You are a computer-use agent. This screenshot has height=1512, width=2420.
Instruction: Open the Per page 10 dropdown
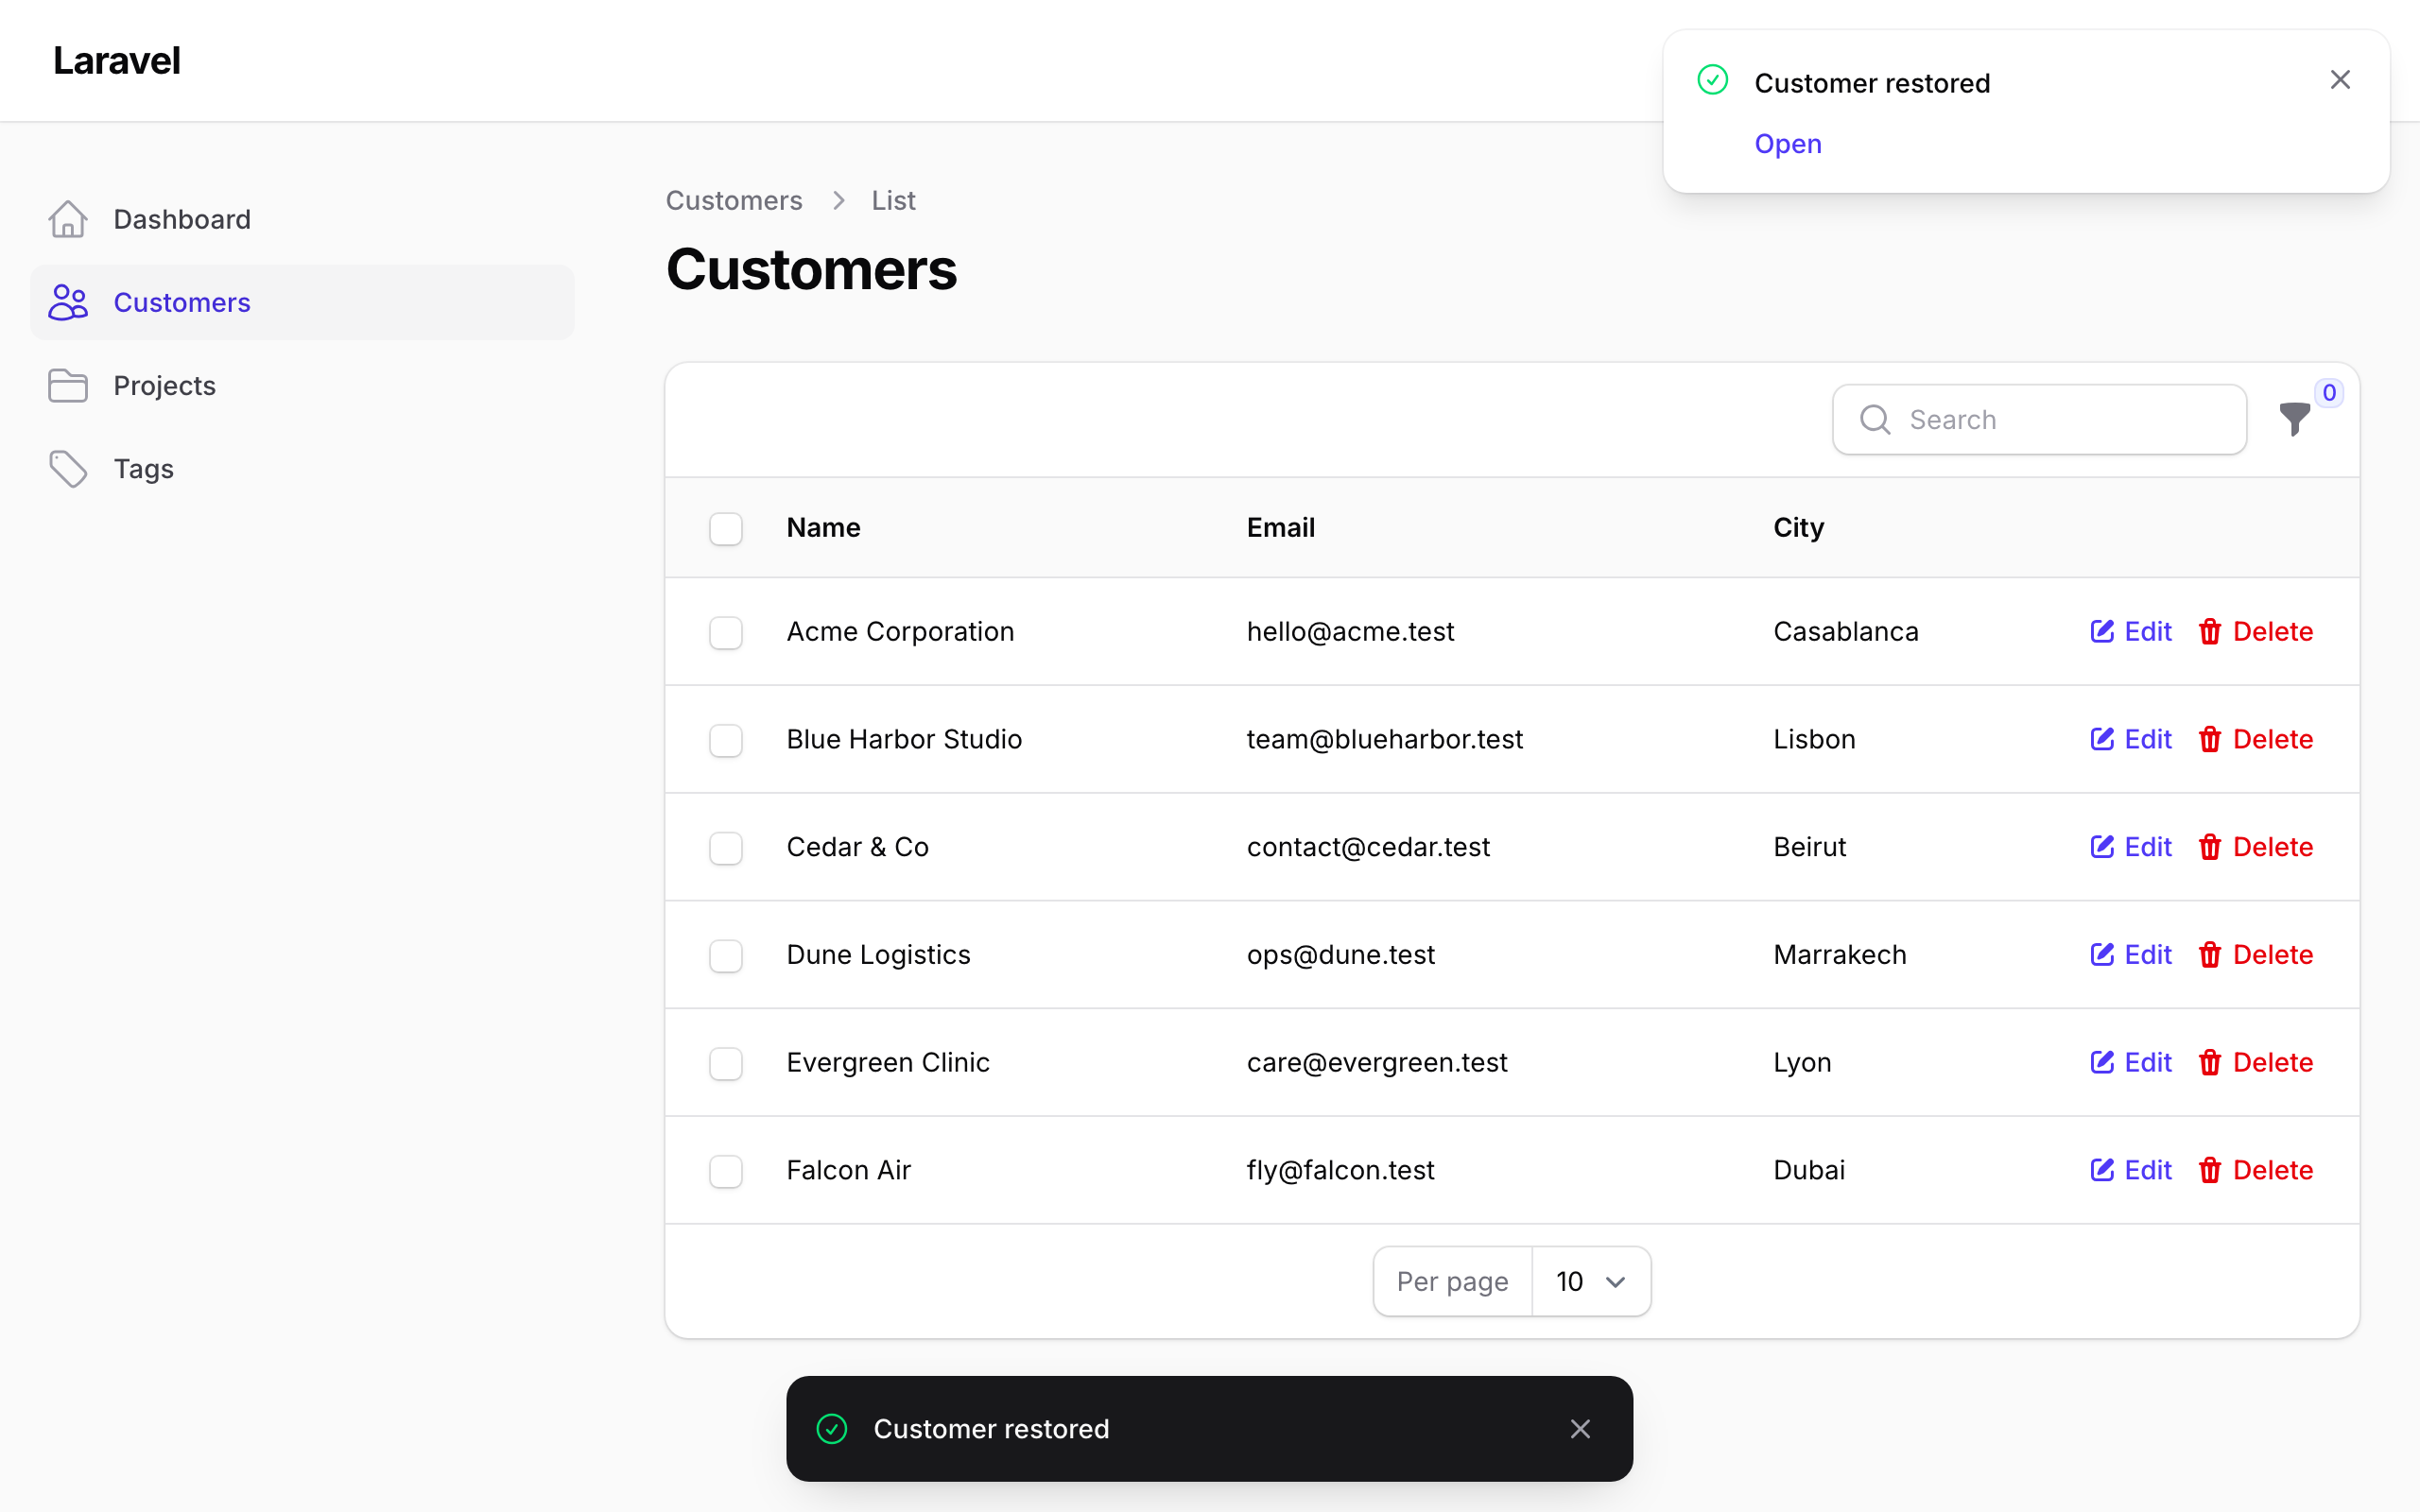click(x=1591, y=1281)
